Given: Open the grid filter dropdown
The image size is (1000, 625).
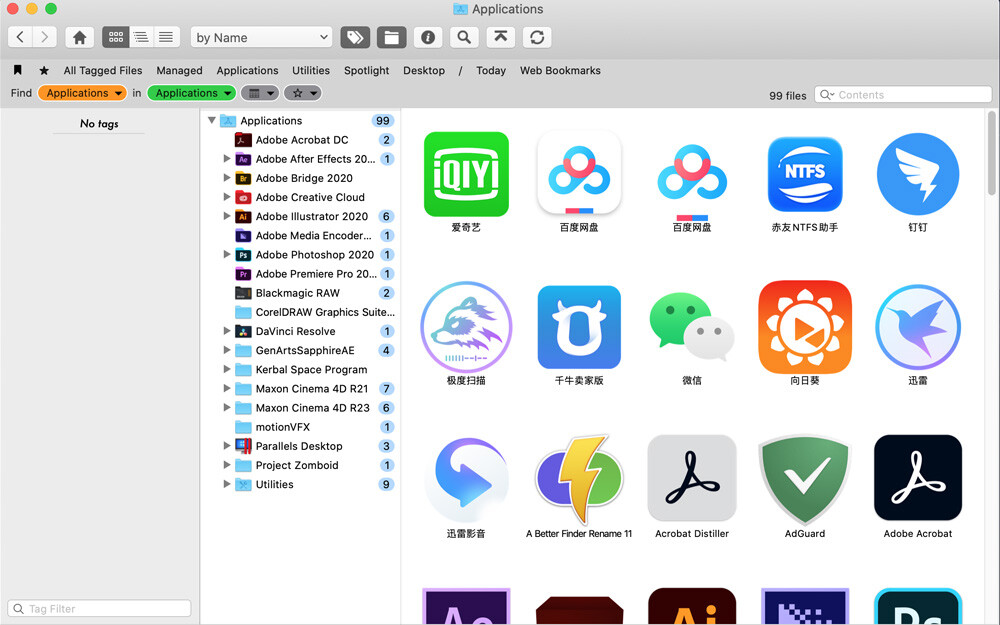Looking at the screenshot, I should [x=260, y=93].
